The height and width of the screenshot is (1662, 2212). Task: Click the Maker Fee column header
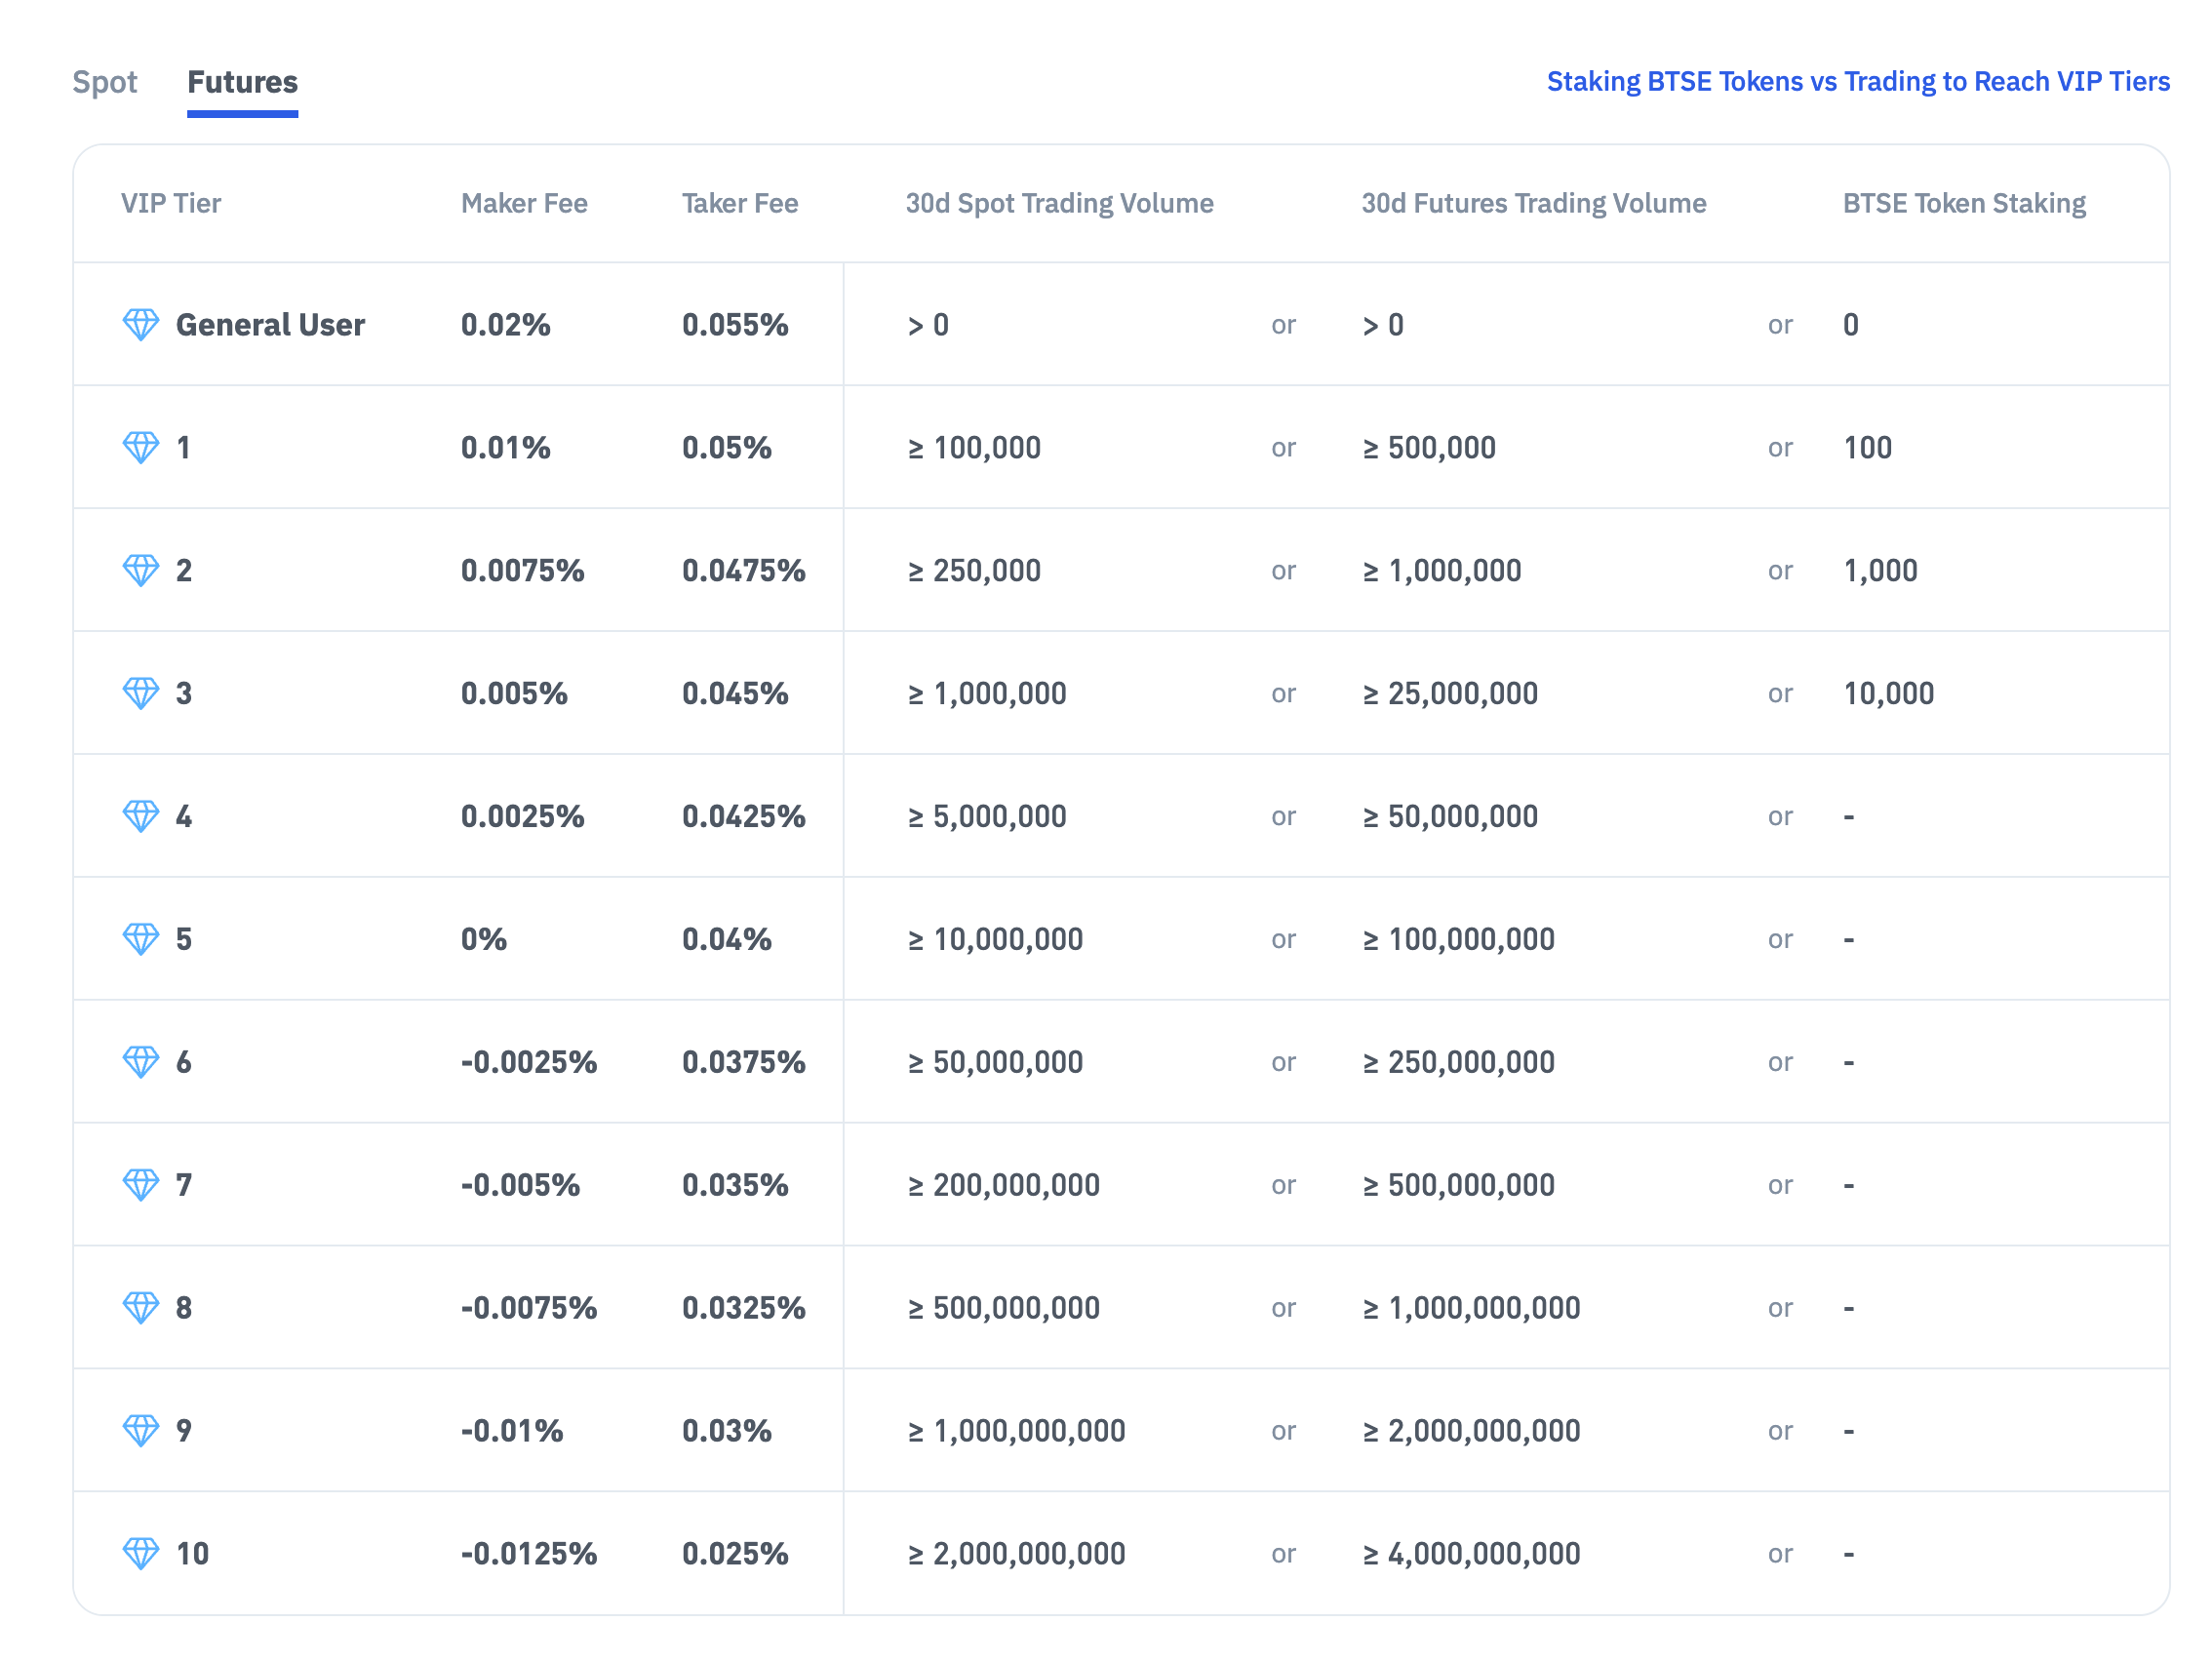(x=524, y=204)
